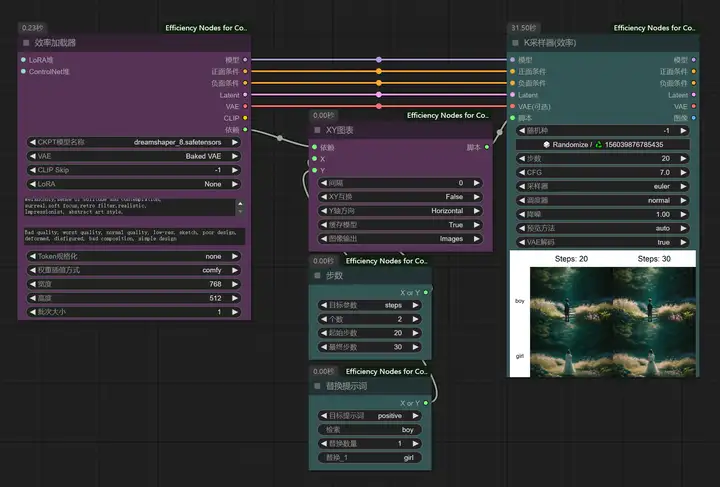Click the green recycle icon before the seed number

point(599,145)
